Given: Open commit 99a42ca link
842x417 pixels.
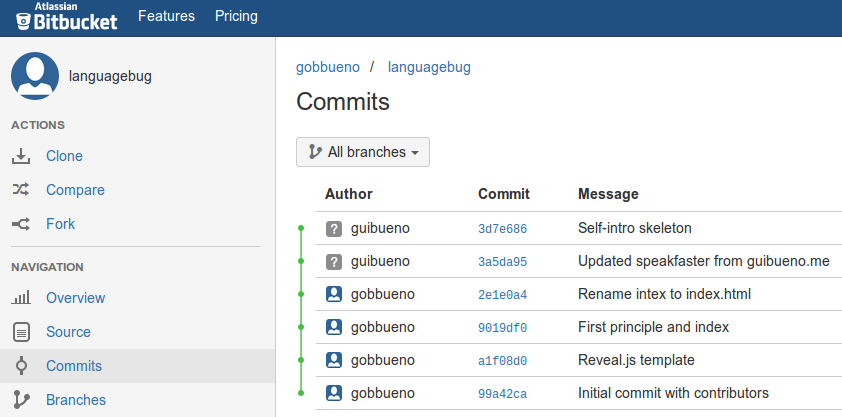Looking at the screenshot, I should [503, 394].
